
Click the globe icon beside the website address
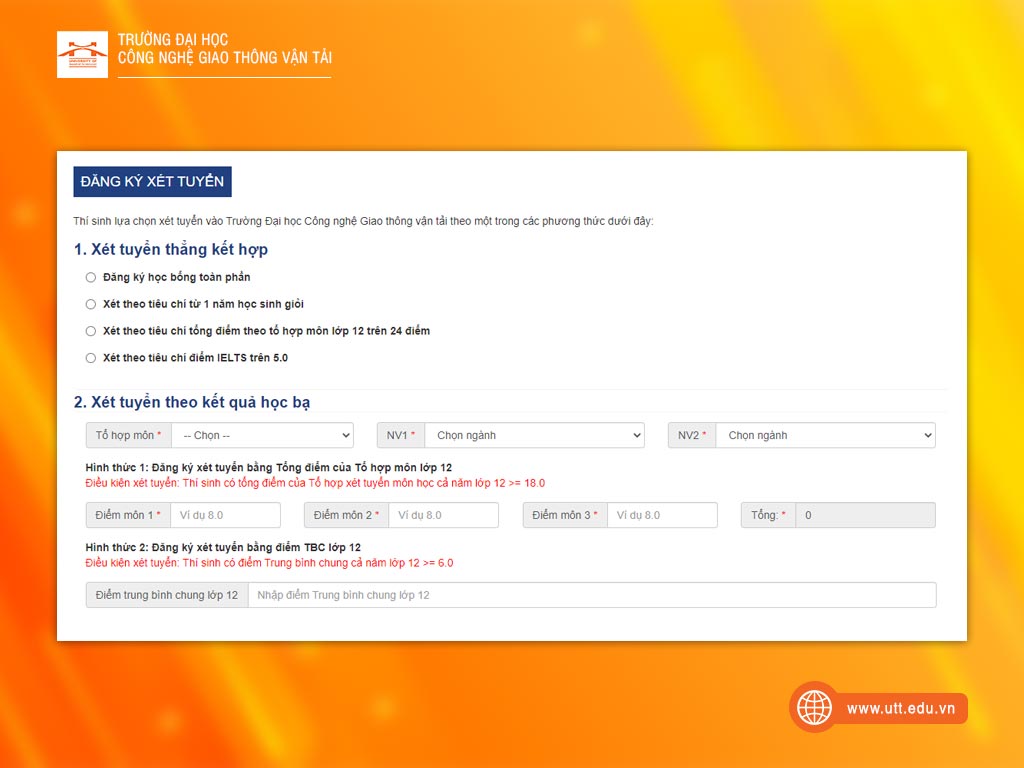point(814,708)
